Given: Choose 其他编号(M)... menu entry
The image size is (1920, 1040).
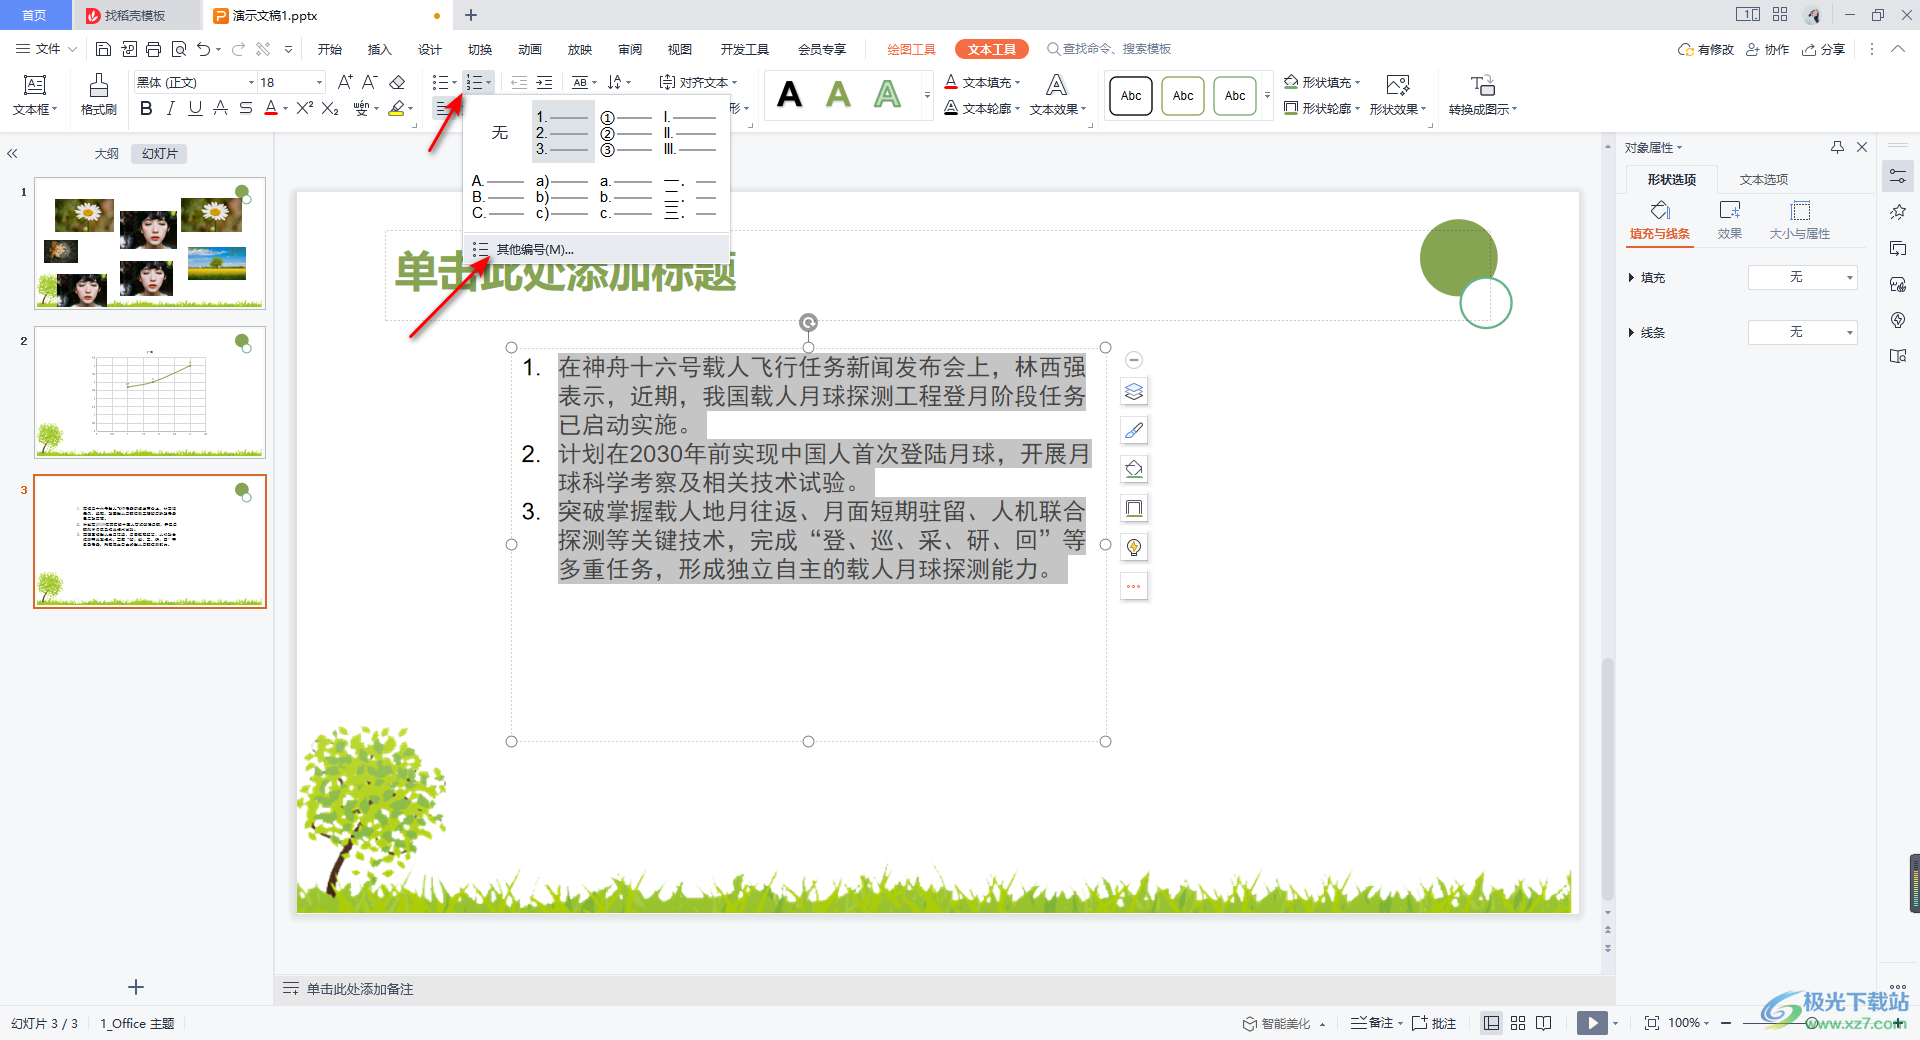Looking at the screenshot, I should pos(596,249).
